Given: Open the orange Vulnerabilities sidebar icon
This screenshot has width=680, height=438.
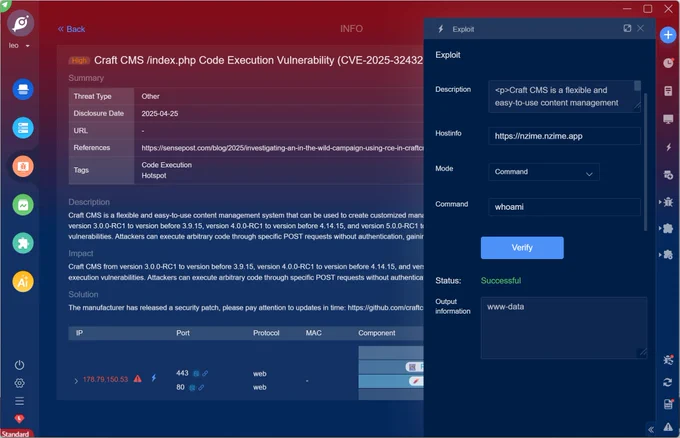Looking at the screenshot, I should (23, 167).
